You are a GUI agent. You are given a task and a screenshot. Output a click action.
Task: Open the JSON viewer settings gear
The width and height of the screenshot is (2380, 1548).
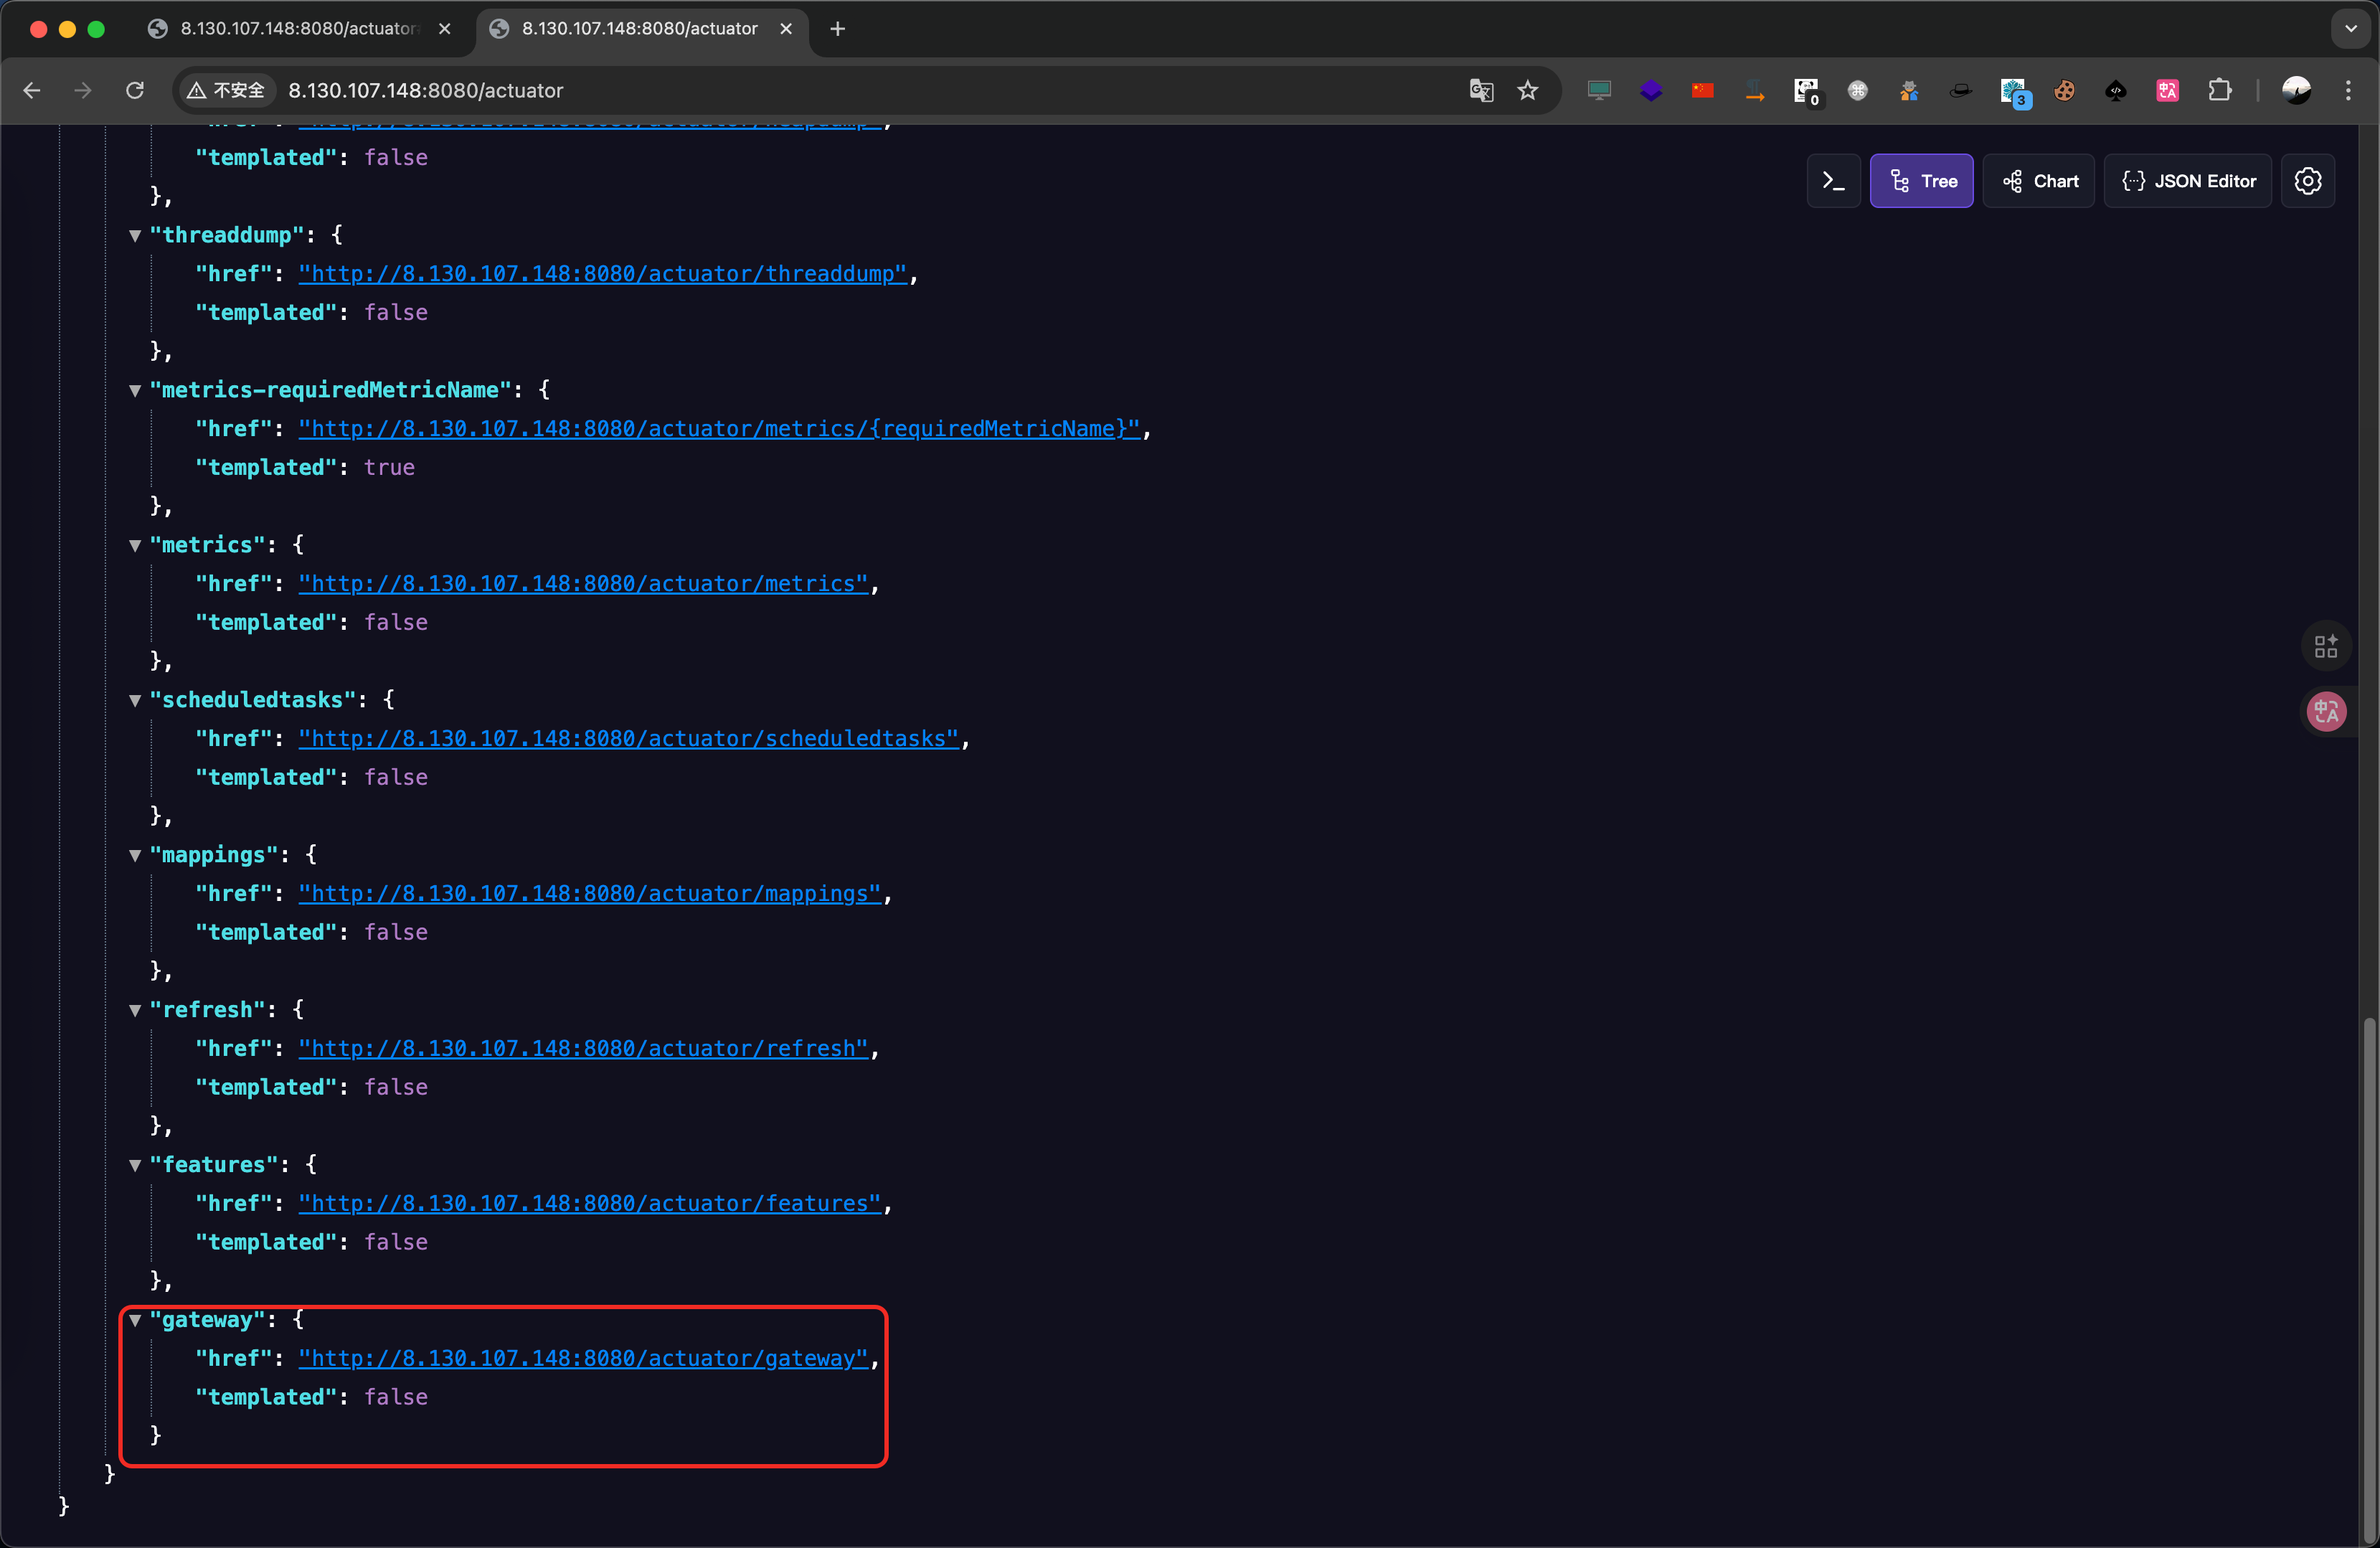coord(2307,181)
